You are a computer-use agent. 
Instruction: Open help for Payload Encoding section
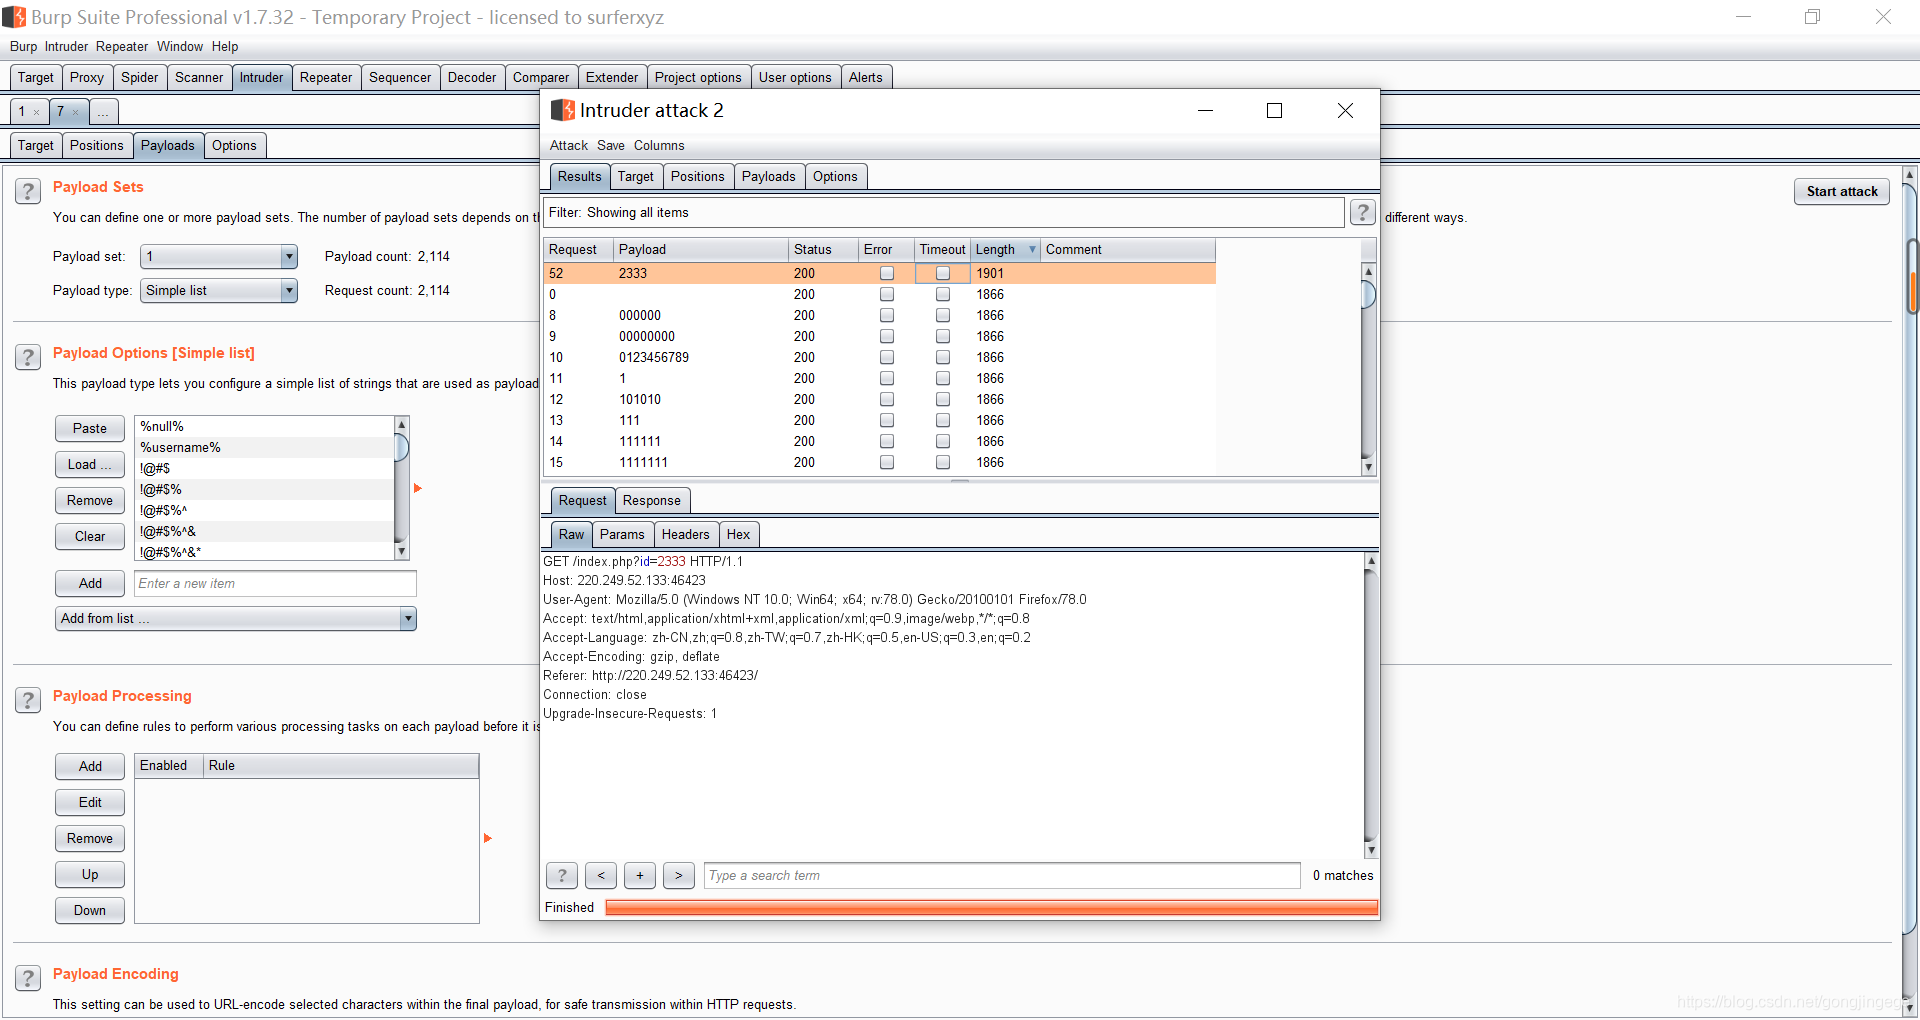[28, 978]
